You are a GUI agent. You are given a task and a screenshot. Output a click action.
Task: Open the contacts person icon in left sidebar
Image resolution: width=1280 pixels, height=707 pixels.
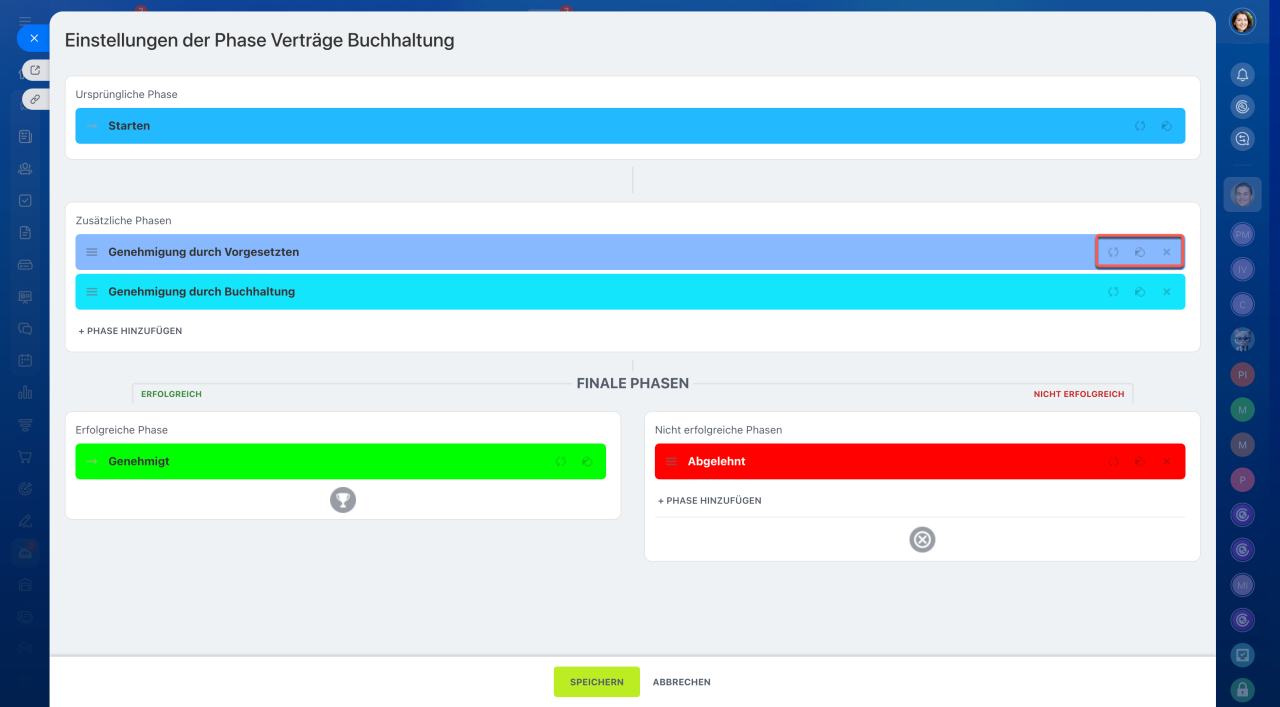tap(25, 168)
